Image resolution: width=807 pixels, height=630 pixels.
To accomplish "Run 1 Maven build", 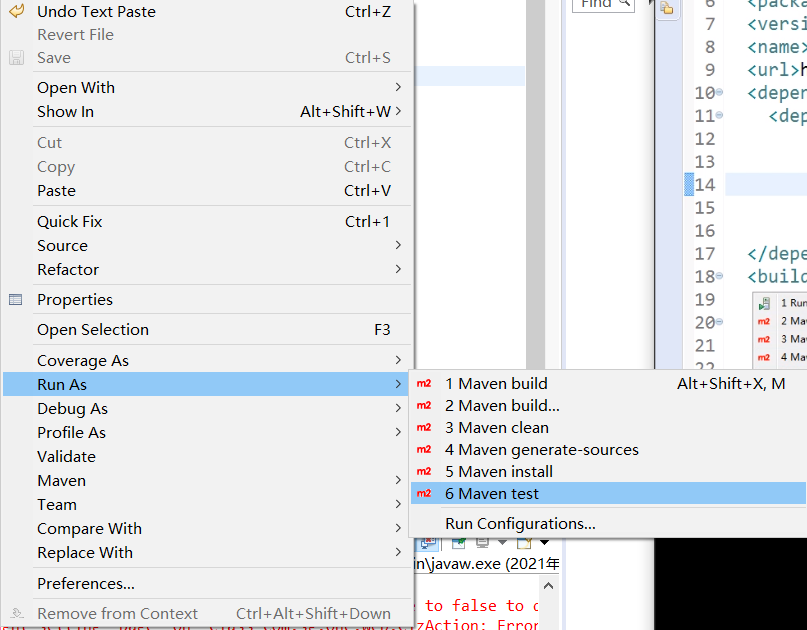I will [608, 383].
